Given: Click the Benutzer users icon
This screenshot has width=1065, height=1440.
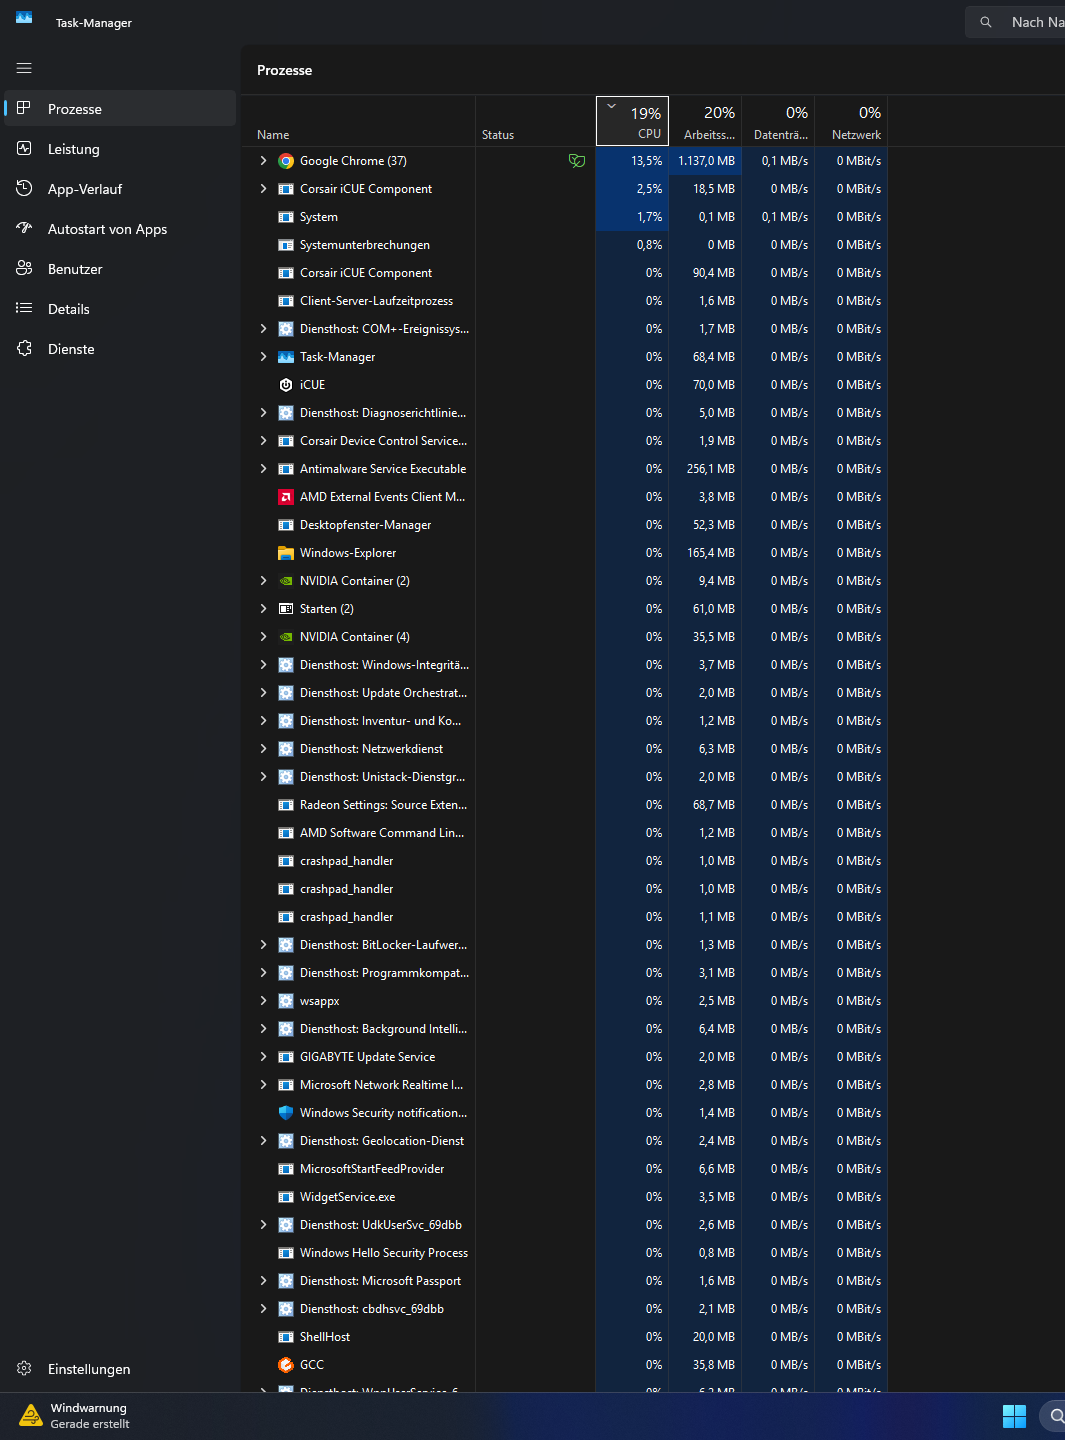Looking at the screenshot, I should click(x=24, y=268).
